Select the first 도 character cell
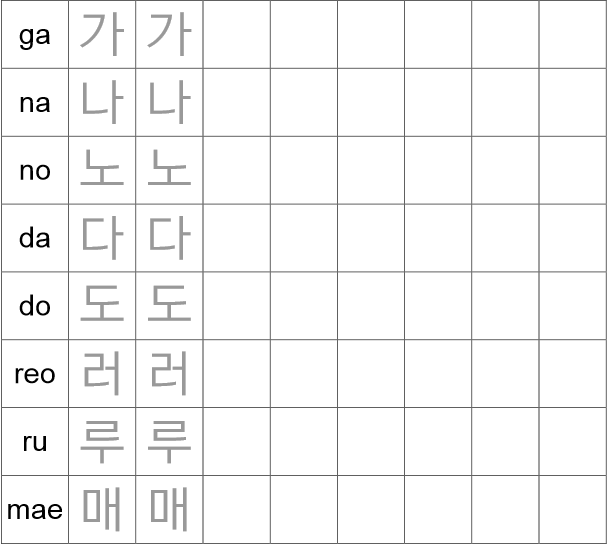608x545 pixels. [102, 306]
